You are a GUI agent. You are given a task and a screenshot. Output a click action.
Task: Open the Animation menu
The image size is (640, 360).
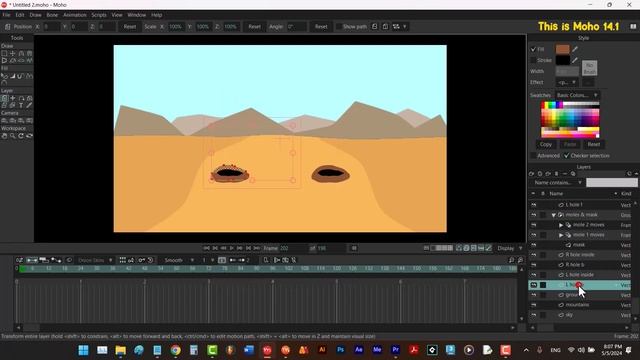[75, 15]
